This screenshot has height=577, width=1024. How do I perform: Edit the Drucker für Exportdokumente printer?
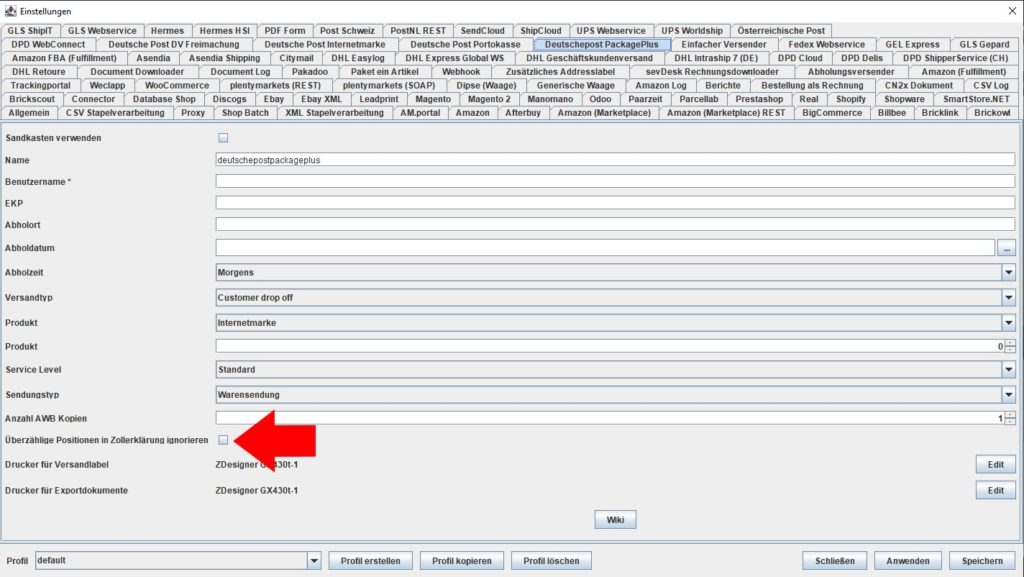tap(995, 490)
